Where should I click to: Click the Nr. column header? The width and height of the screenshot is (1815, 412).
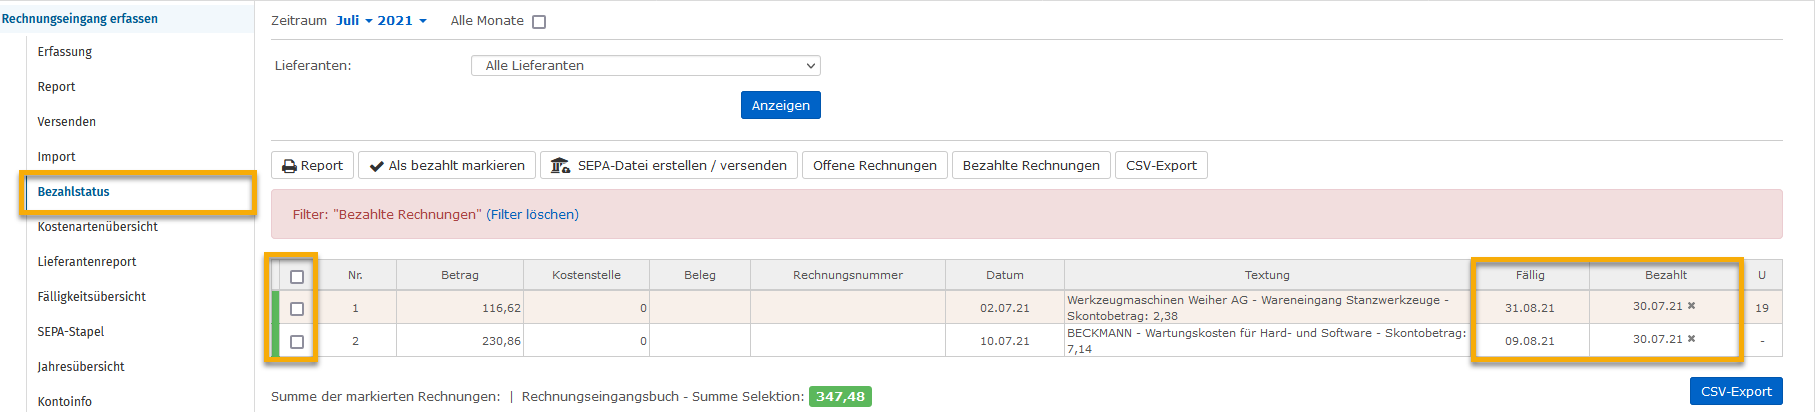point(355,275)
